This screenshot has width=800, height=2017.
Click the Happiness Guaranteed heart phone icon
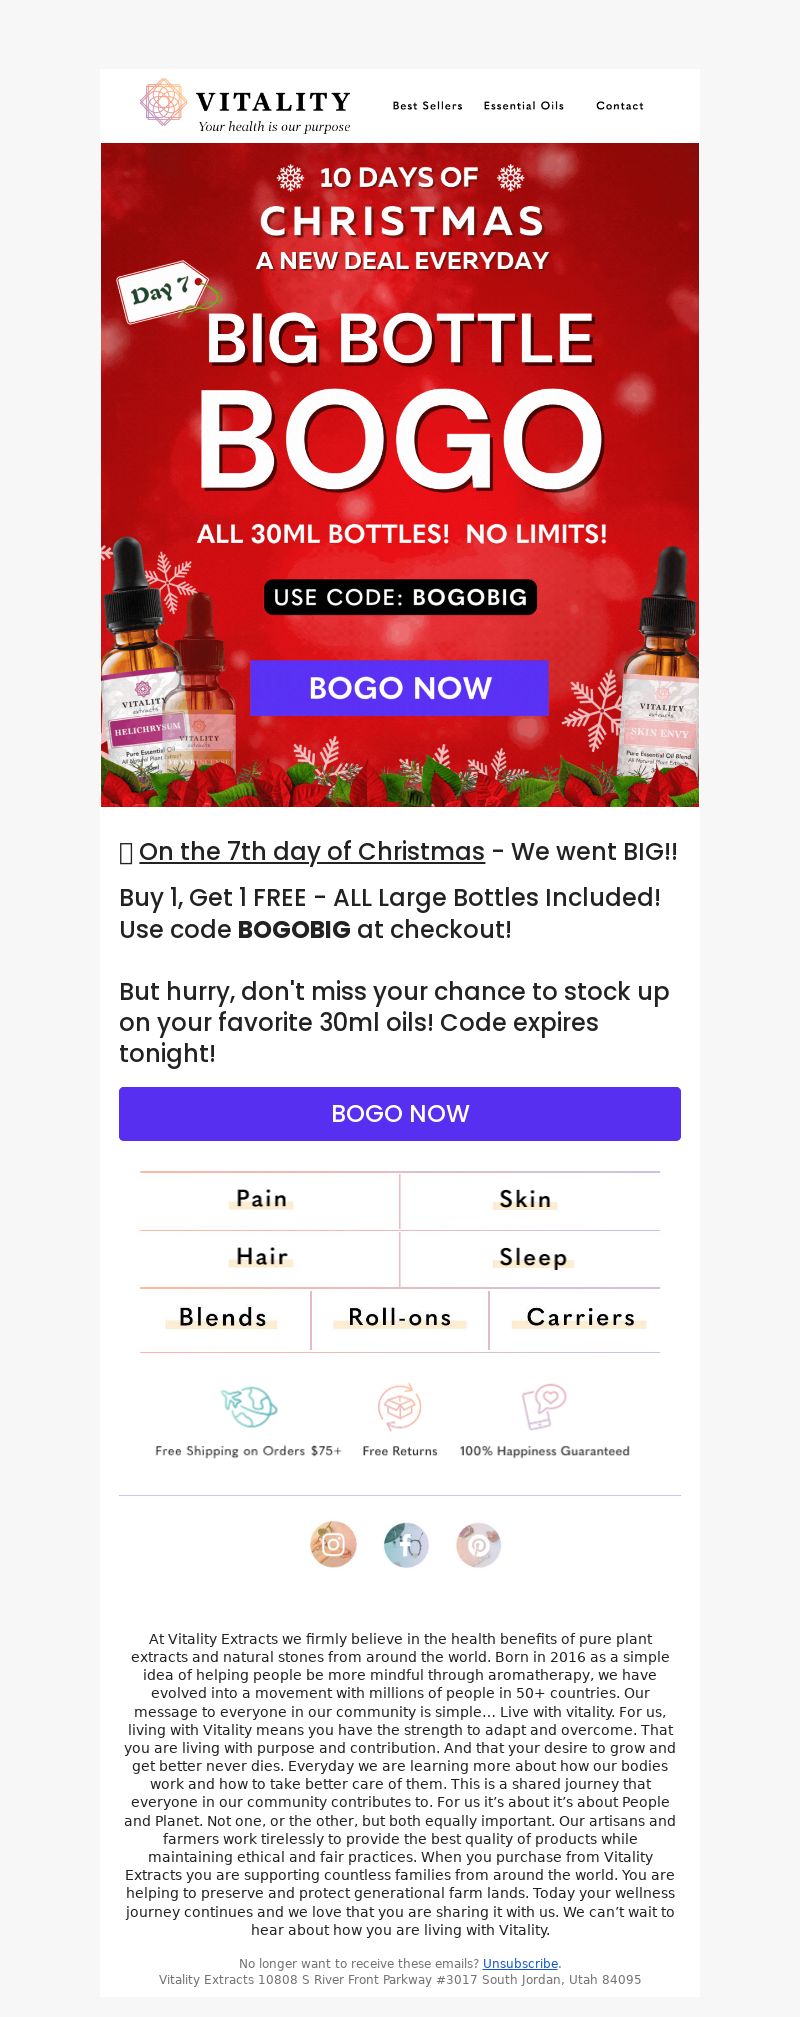[x=544, y=1407]
